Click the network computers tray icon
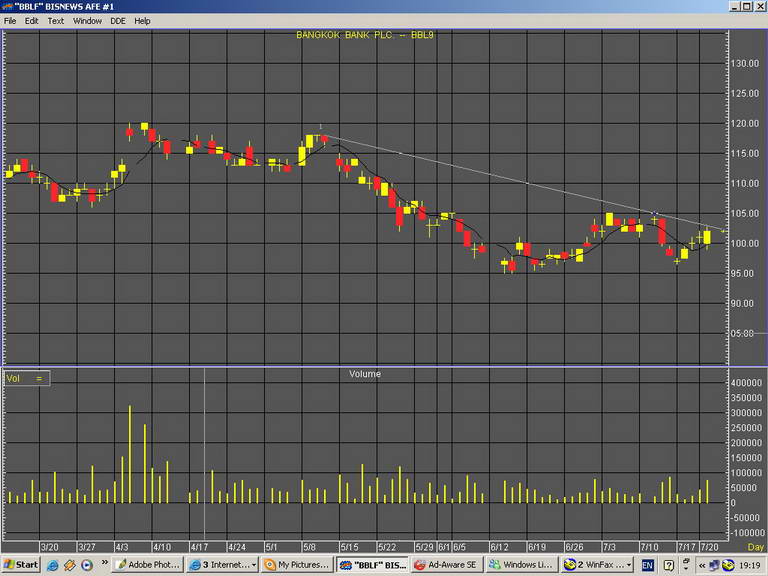 715,565
